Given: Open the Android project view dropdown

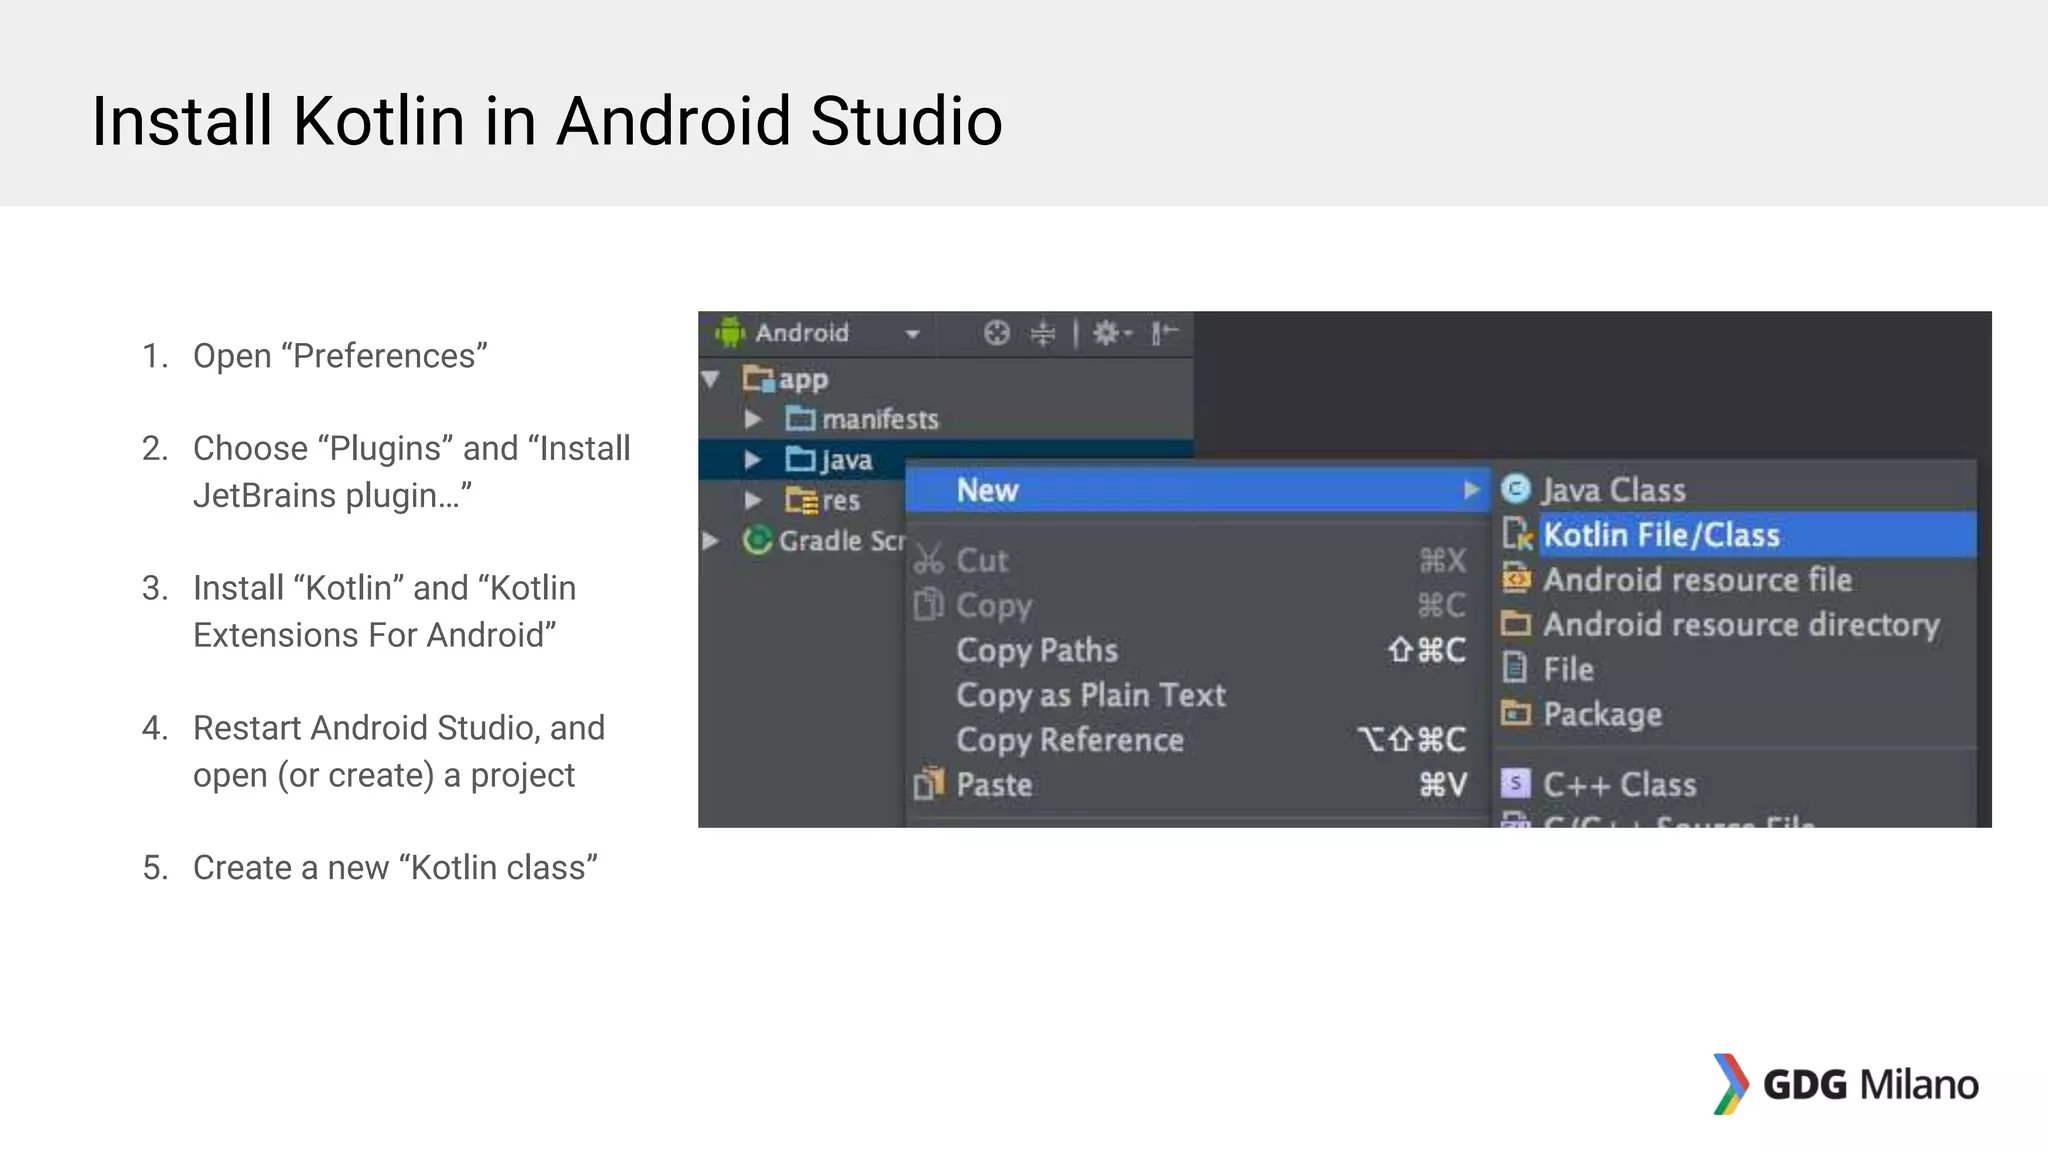Looking at the screenshot, I should (912, 334).
